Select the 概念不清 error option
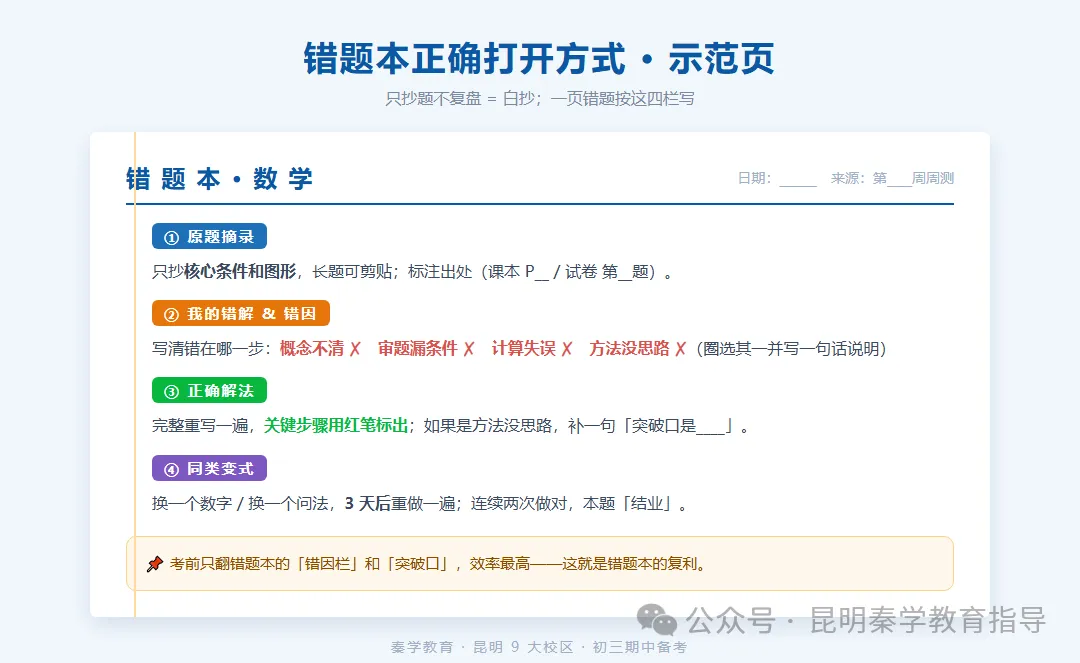This screenshot has width=1080, height=663. [320, 348]
